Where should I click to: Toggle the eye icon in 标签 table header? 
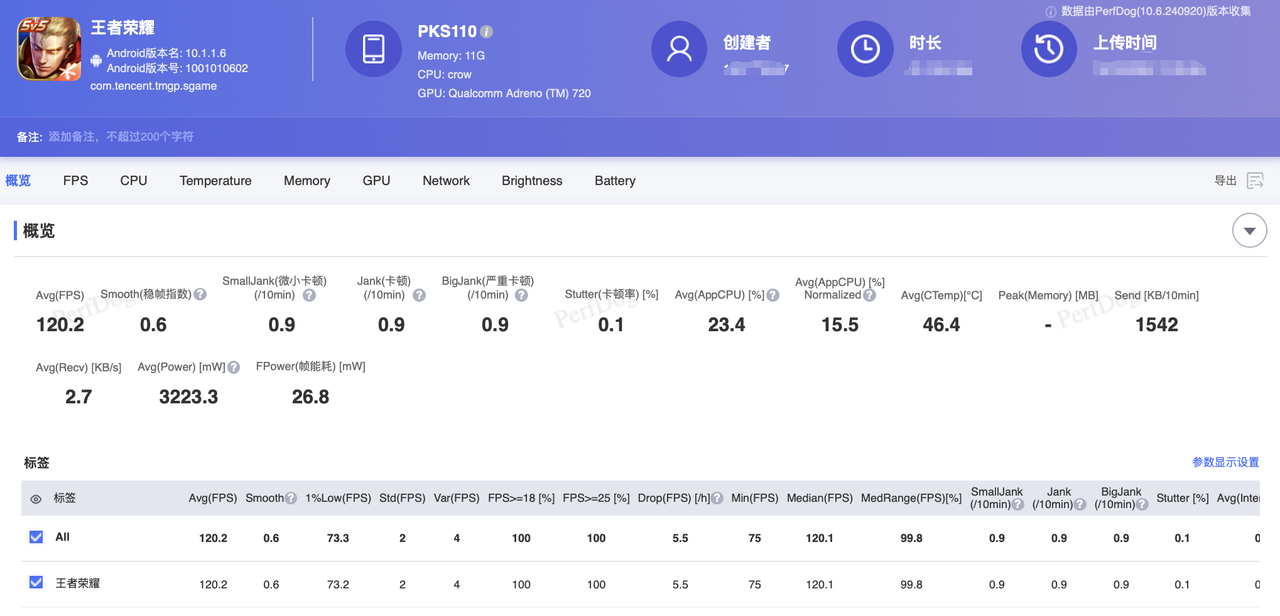[x=36, y=499]
